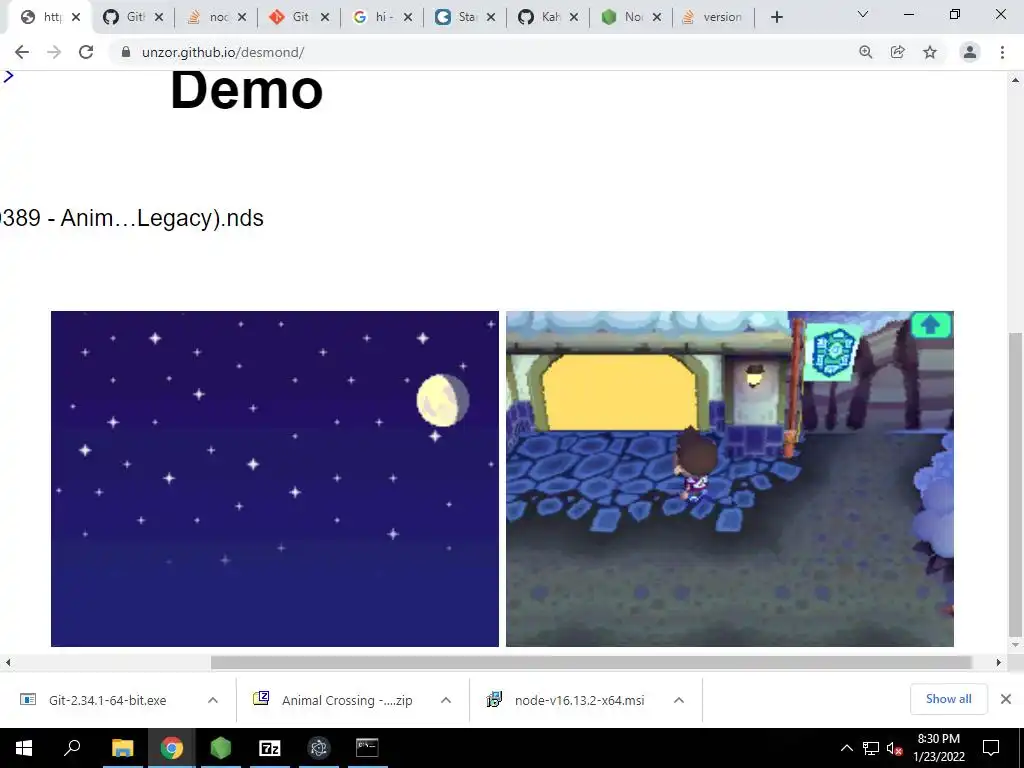The image size is (1024, 768).
Task: Click the Demo heading
Action: (x=246, y=90)
